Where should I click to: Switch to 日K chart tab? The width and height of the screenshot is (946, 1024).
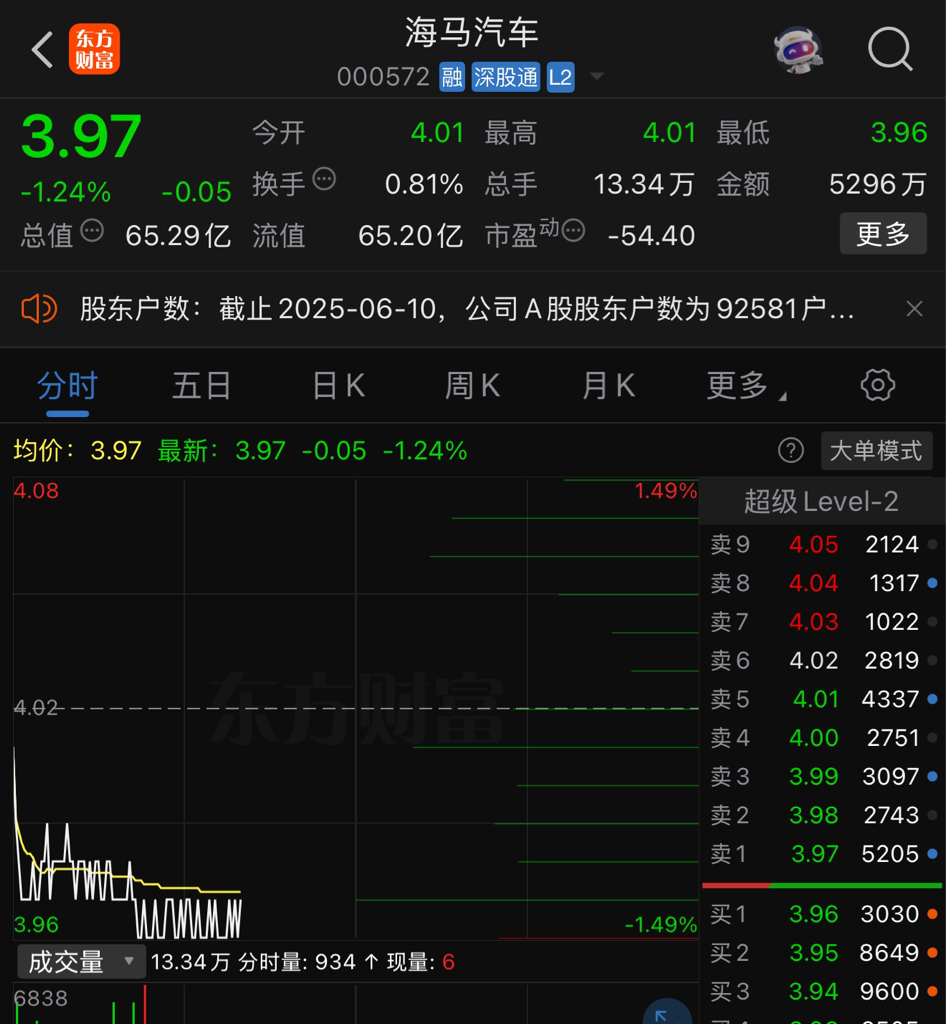point(339,385)
